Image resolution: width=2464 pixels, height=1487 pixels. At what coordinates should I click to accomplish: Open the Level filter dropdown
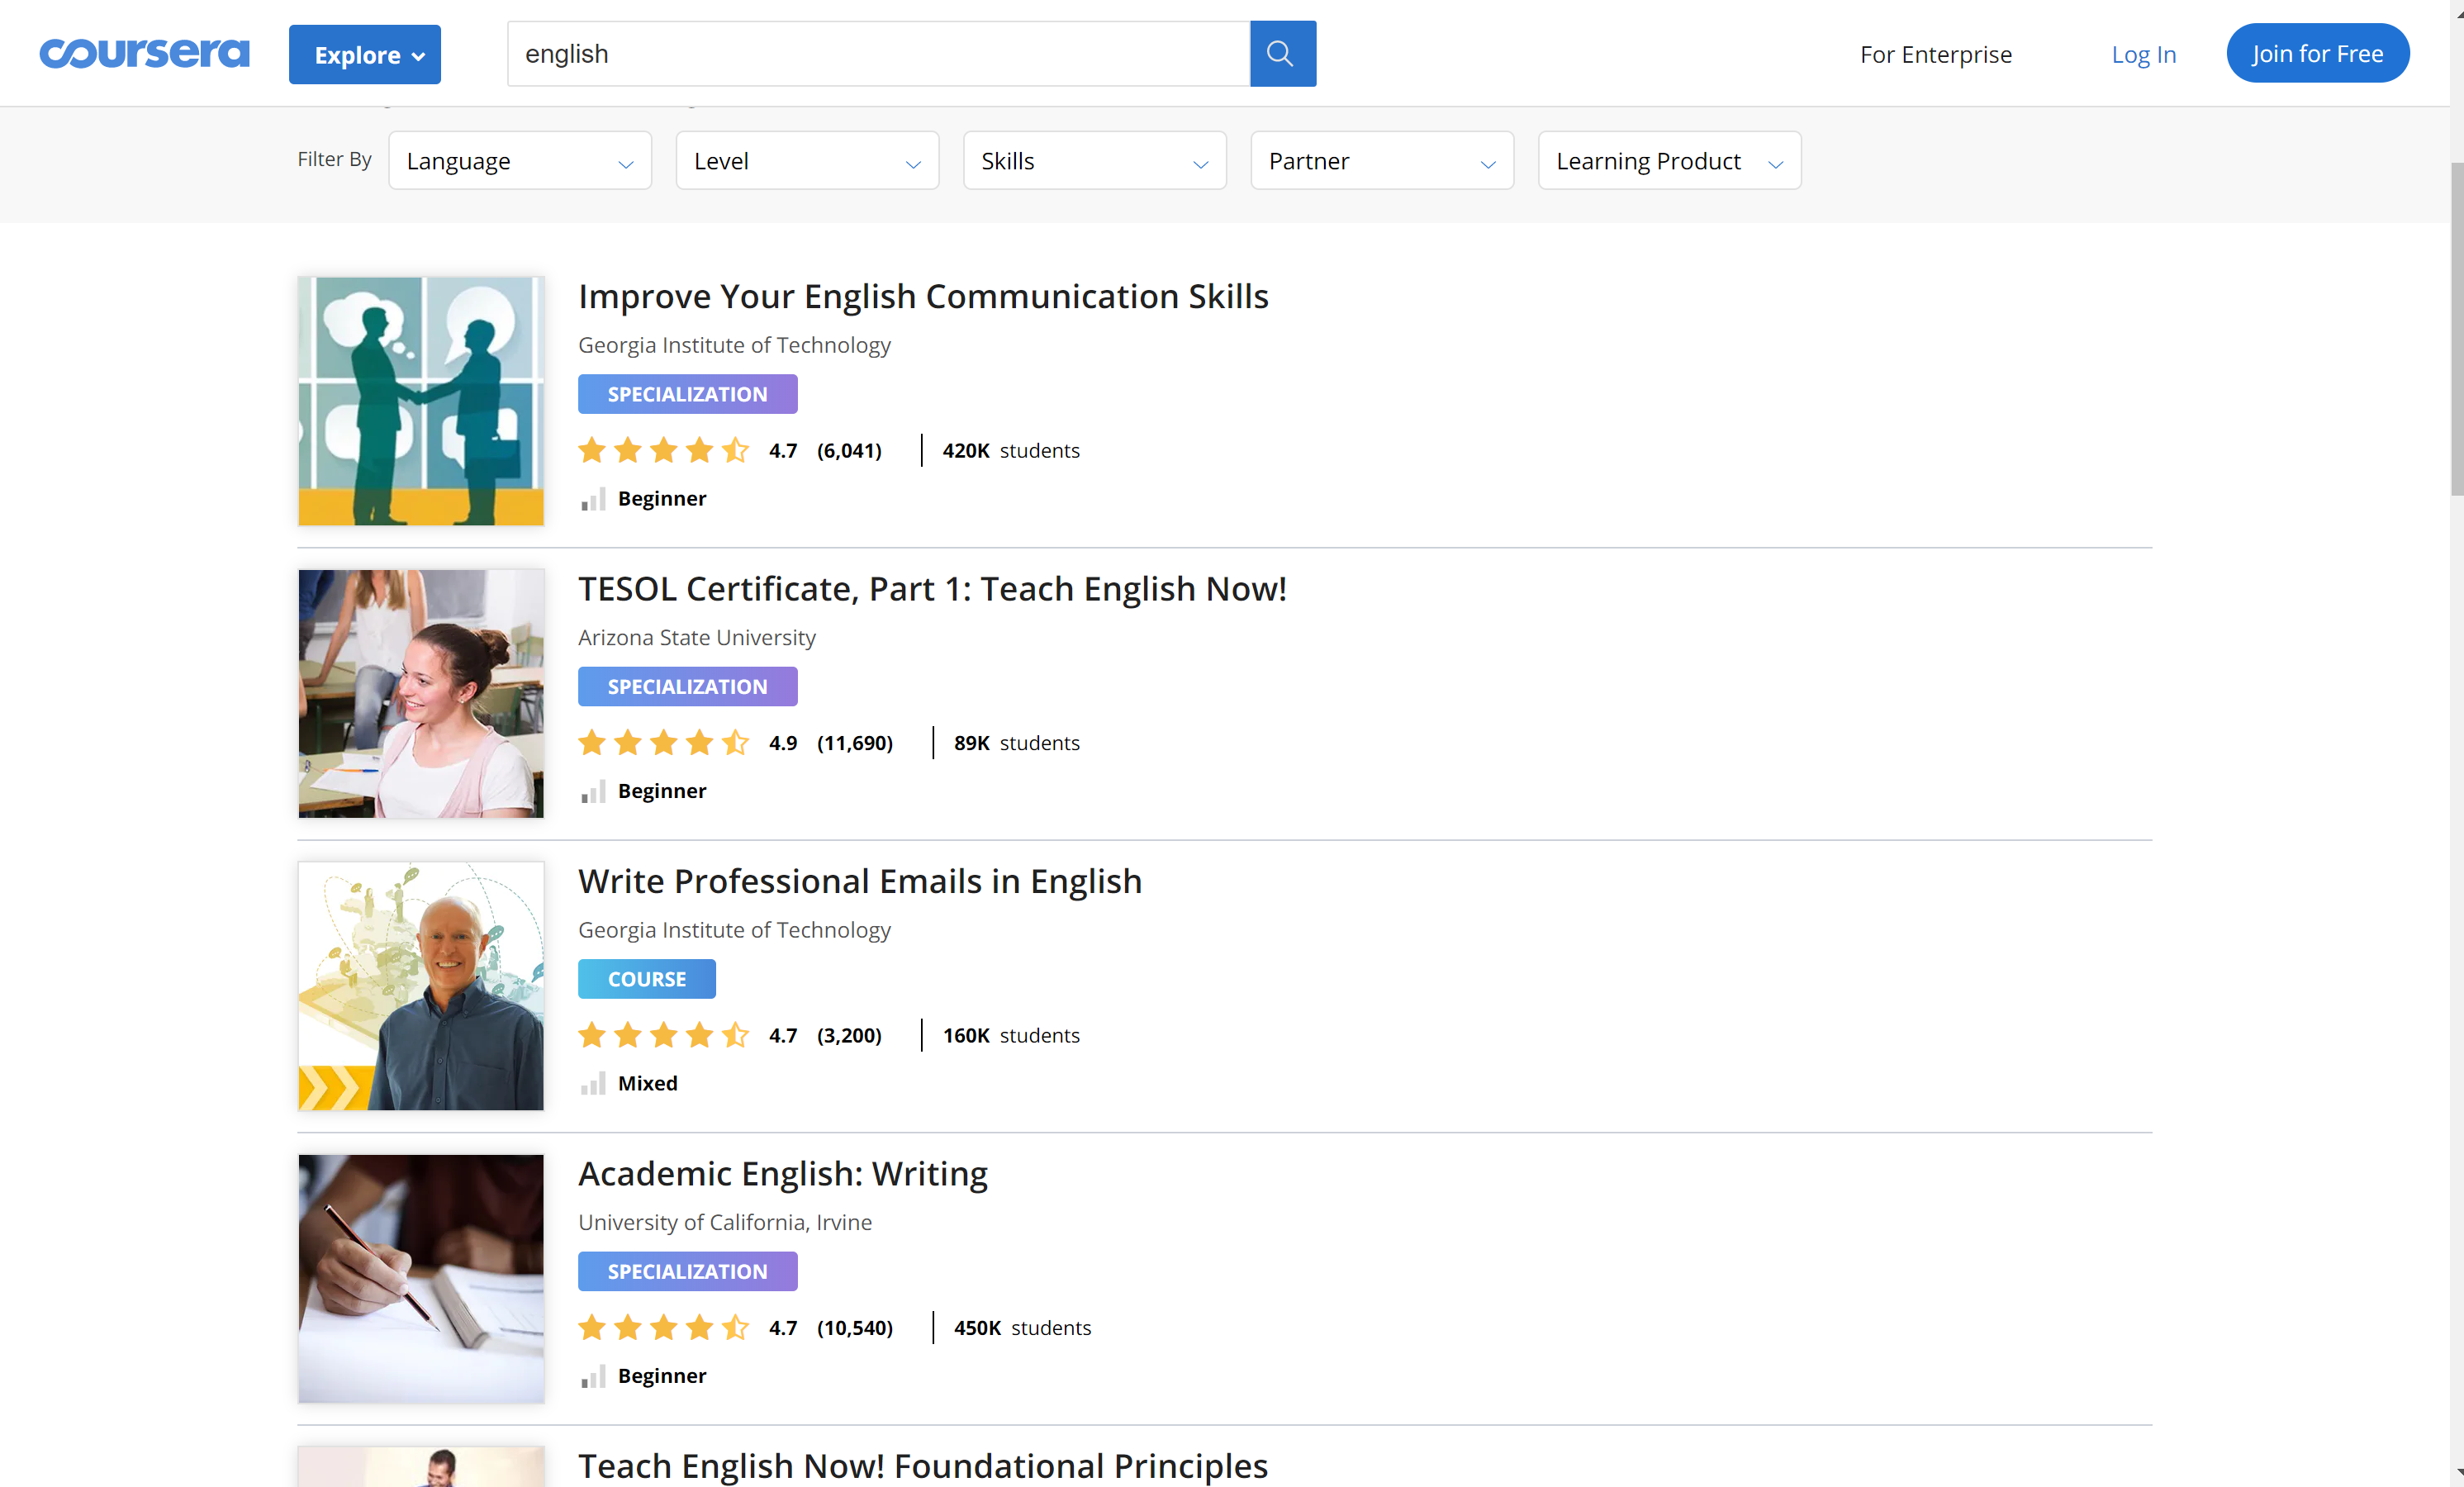806,160
